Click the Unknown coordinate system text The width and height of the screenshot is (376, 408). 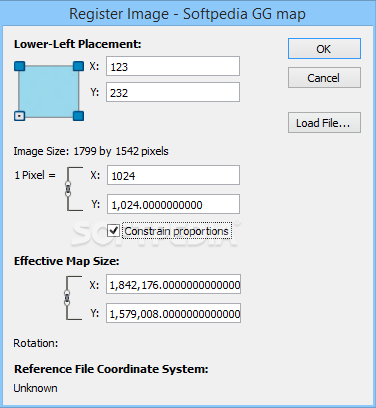coord(35,388)
